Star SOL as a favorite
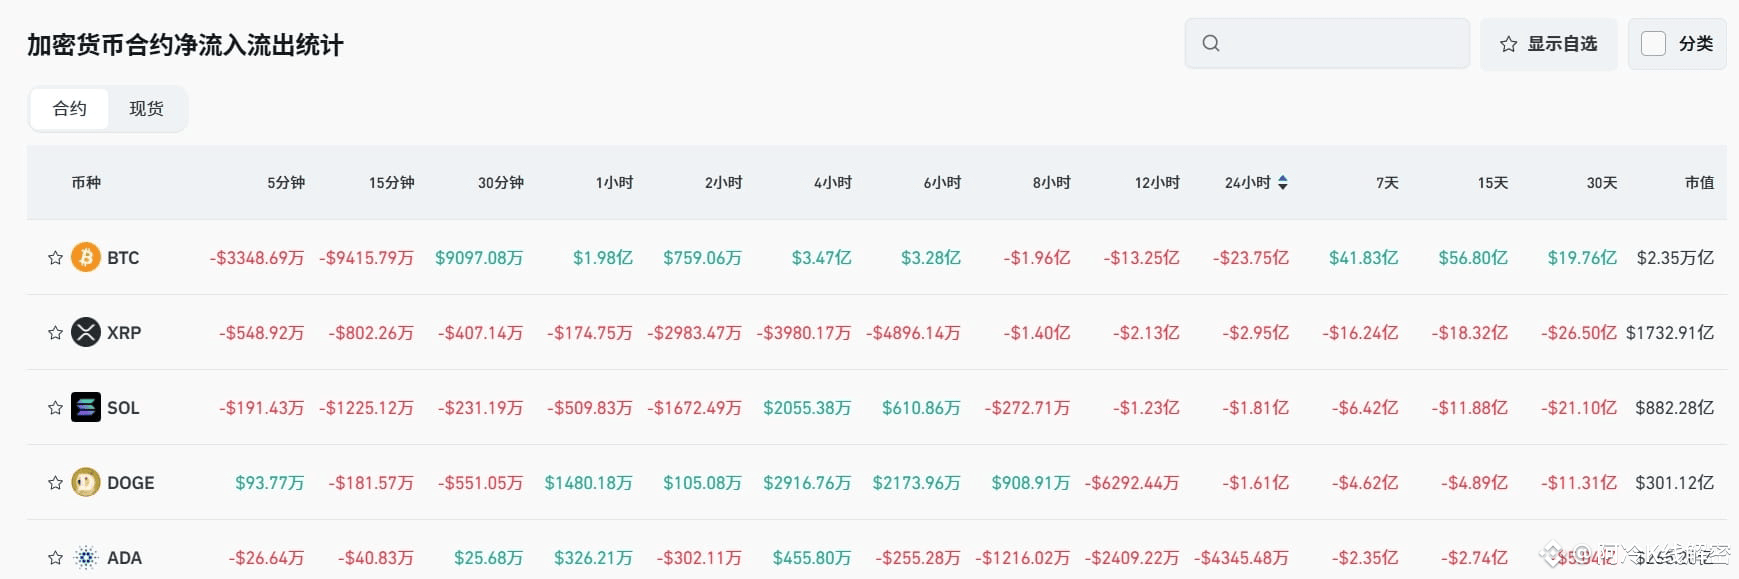The width and height of the screenshot is (1739, 579). pos(55,408)
